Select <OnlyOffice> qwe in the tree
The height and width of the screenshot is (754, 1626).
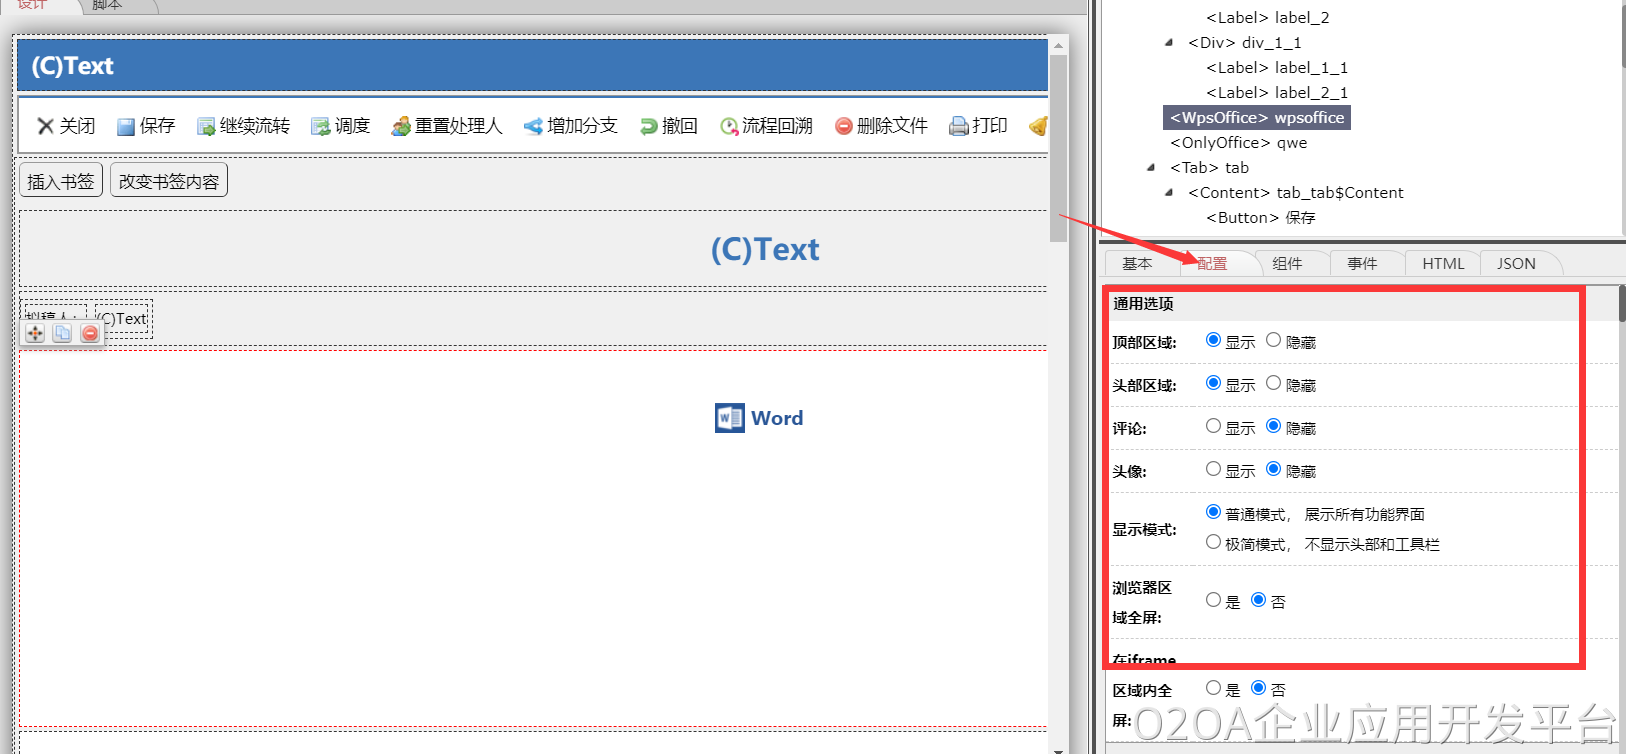click(x=1238, y=143)
